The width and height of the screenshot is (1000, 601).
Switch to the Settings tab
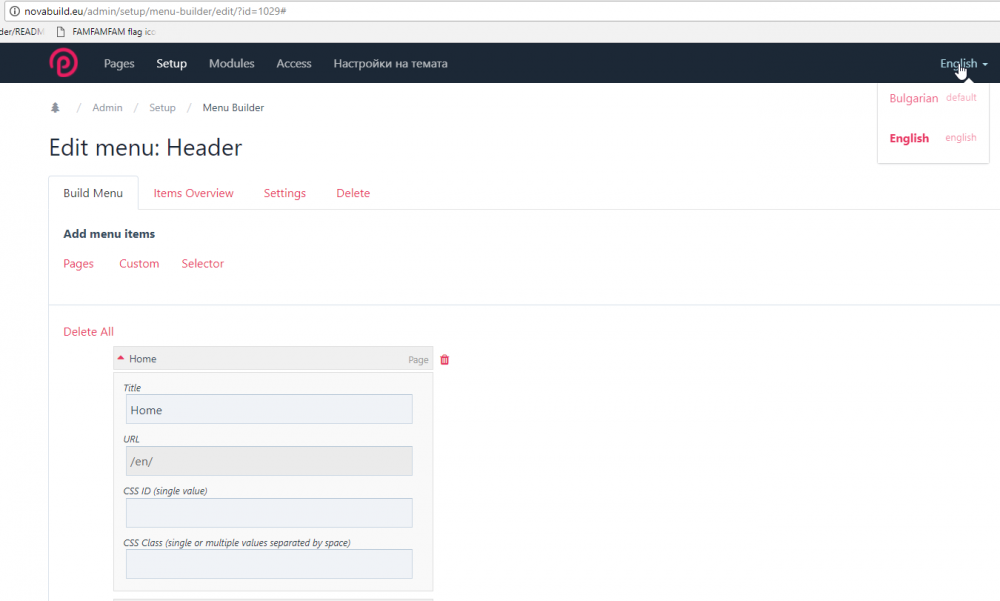point(284,193)
